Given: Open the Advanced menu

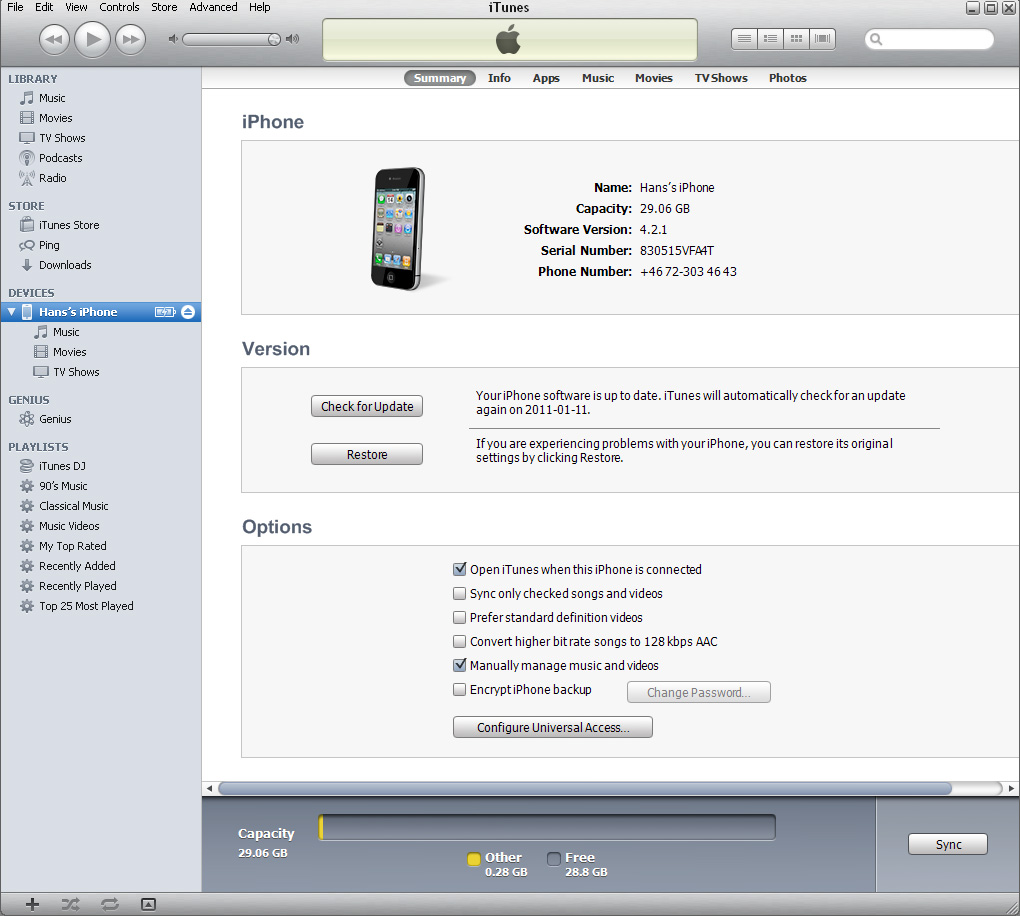Looking at the screenshot, I should click(x=213, y=7).
